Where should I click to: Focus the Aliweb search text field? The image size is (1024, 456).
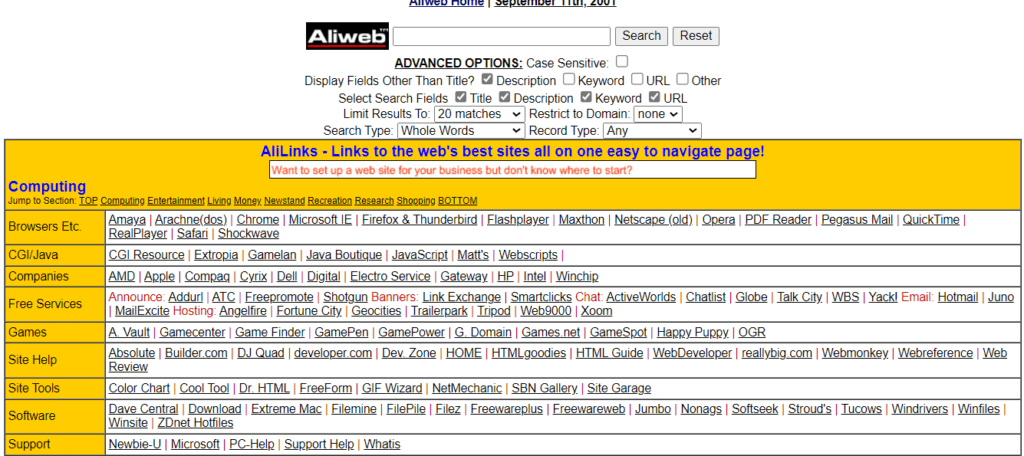(502, 36)
